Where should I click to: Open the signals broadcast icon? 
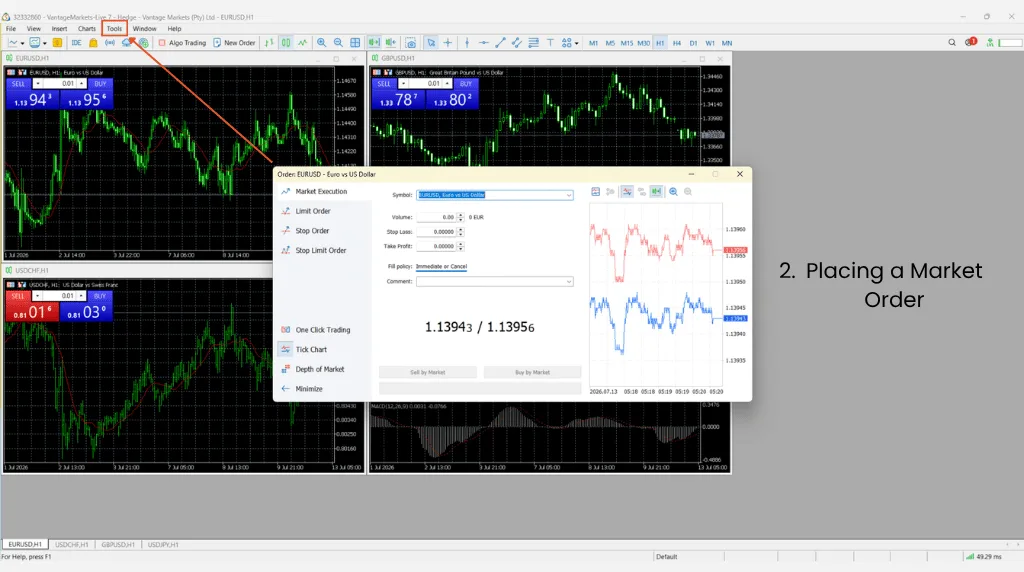tap(110, 43)
